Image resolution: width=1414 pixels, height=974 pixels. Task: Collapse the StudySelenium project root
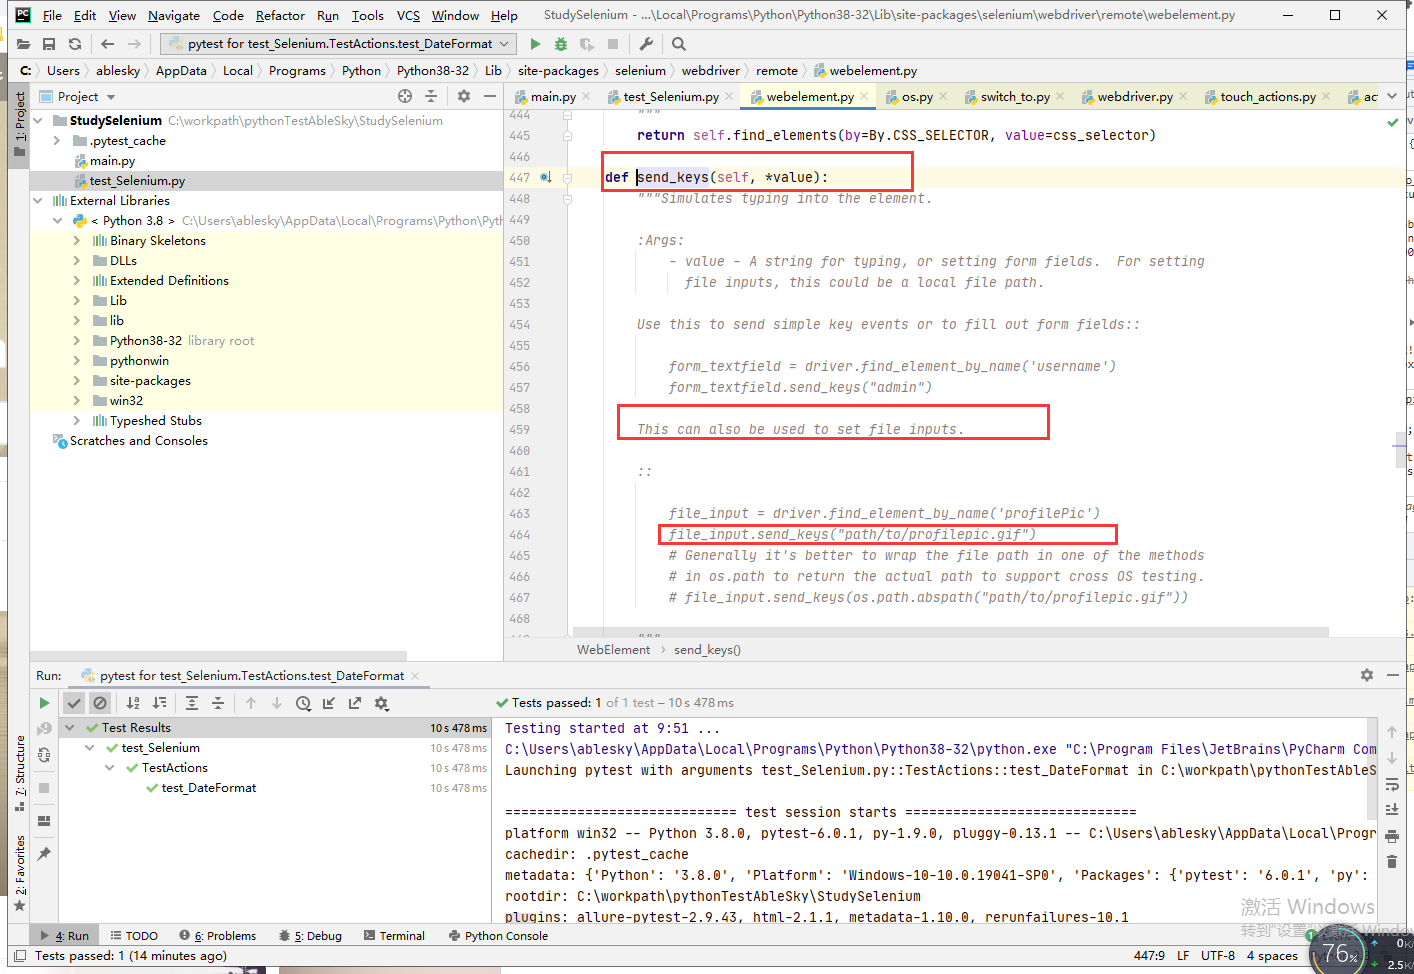38,120
